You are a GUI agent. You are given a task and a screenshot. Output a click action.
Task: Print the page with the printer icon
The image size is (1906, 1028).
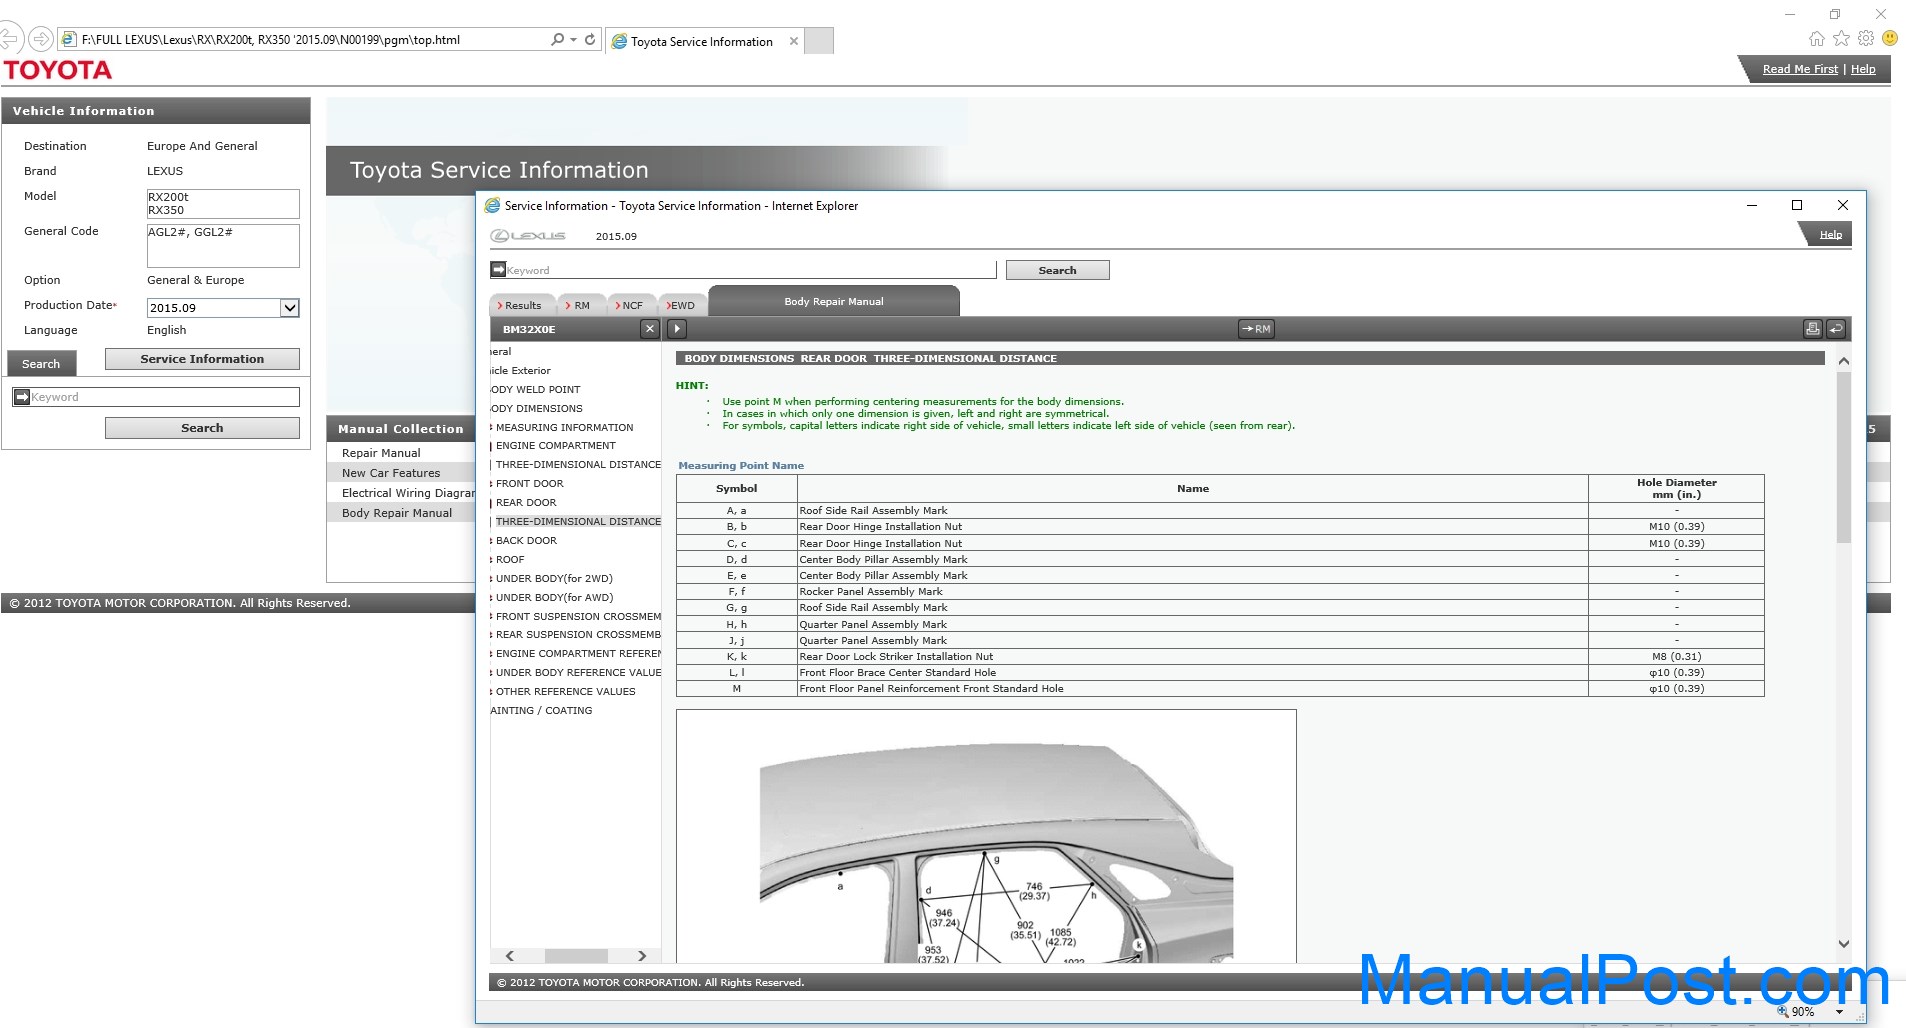[1812, 329]
